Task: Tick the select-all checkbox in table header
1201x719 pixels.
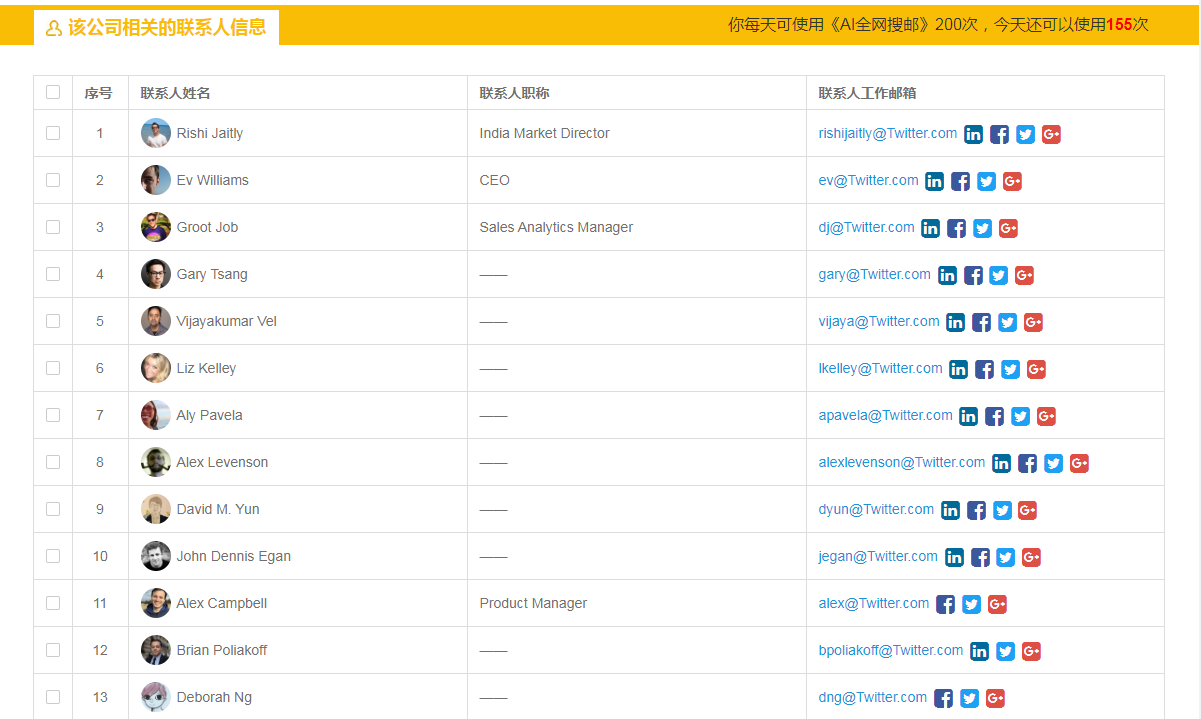Action: (x=53, y=93)
